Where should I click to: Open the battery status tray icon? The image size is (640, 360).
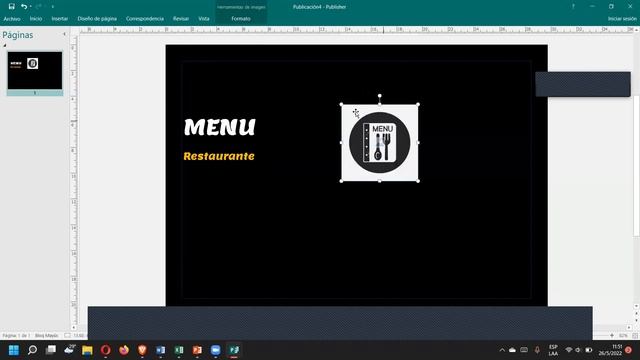point(589,350)
